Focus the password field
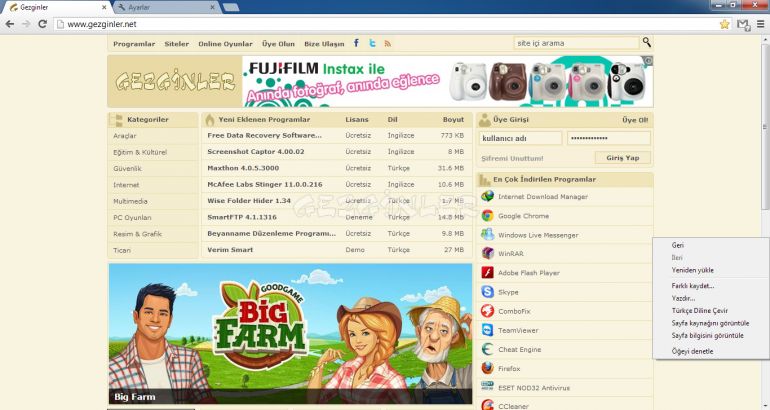770x410 pixels. click(x=609, y=138)
